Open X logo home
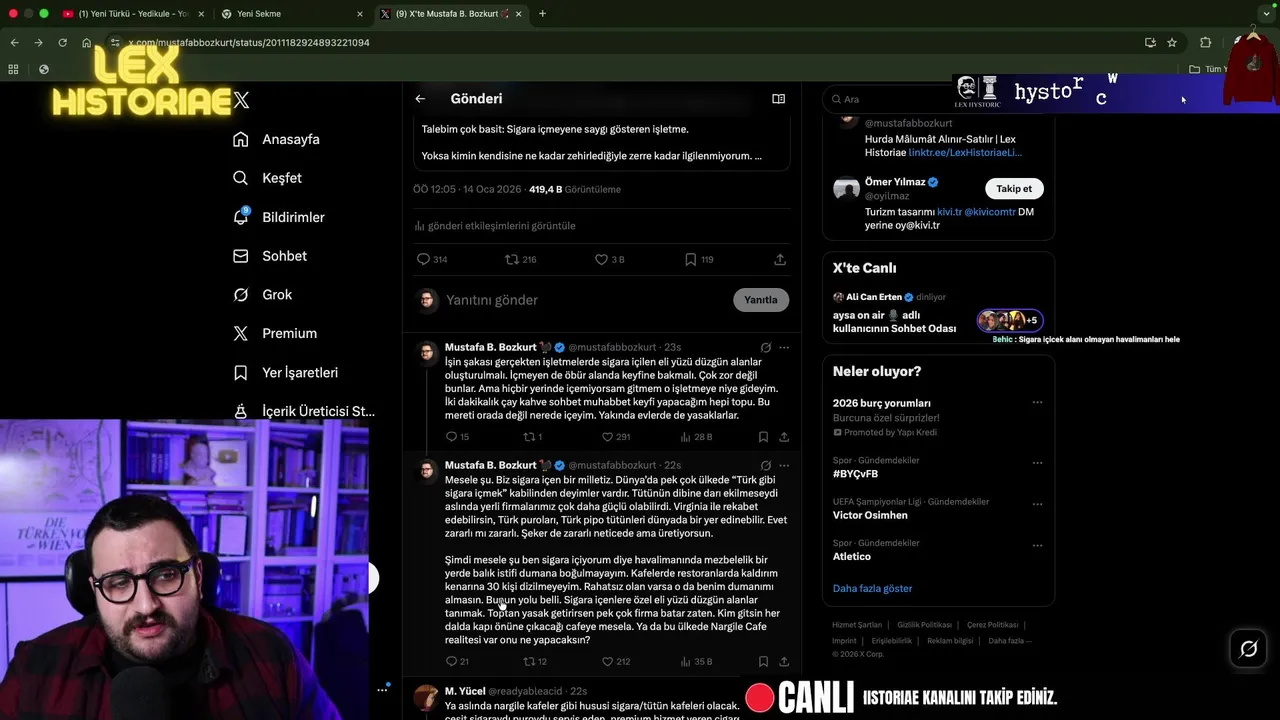The image size is (1280, 720). pos(241,100)
